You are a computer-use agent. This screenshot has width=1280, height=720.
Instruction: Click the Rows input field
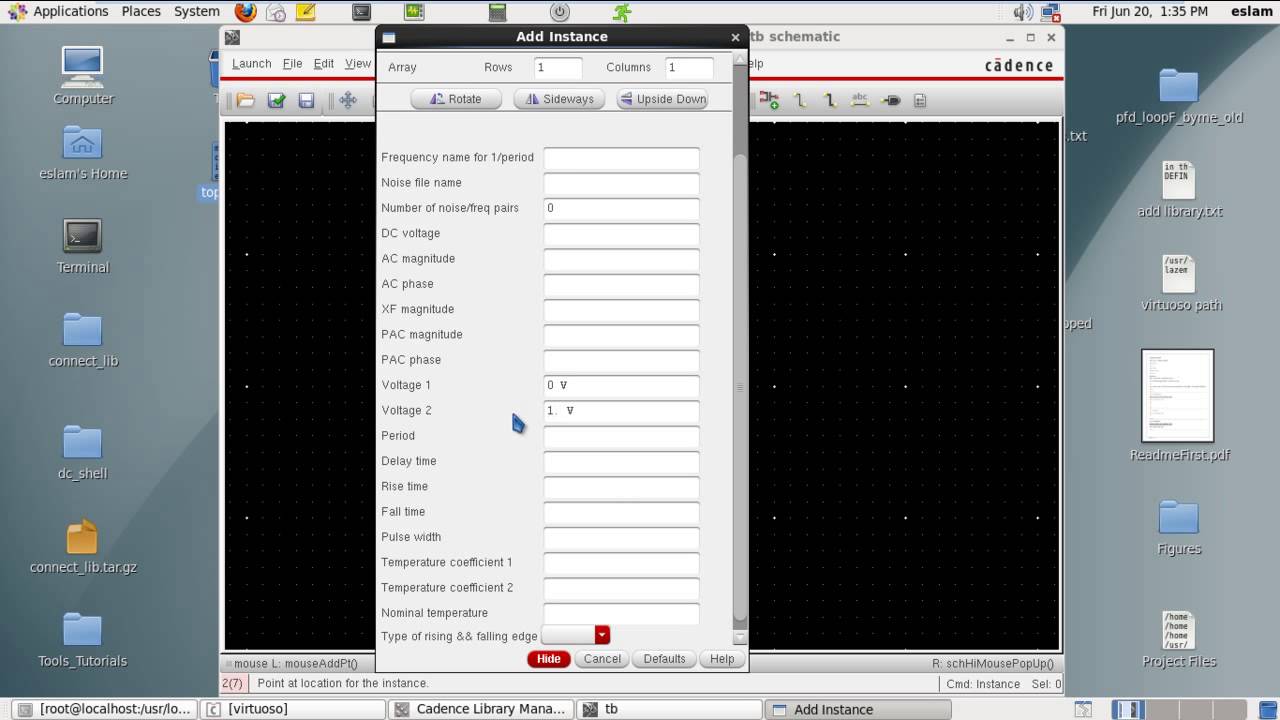click(558, 68)
